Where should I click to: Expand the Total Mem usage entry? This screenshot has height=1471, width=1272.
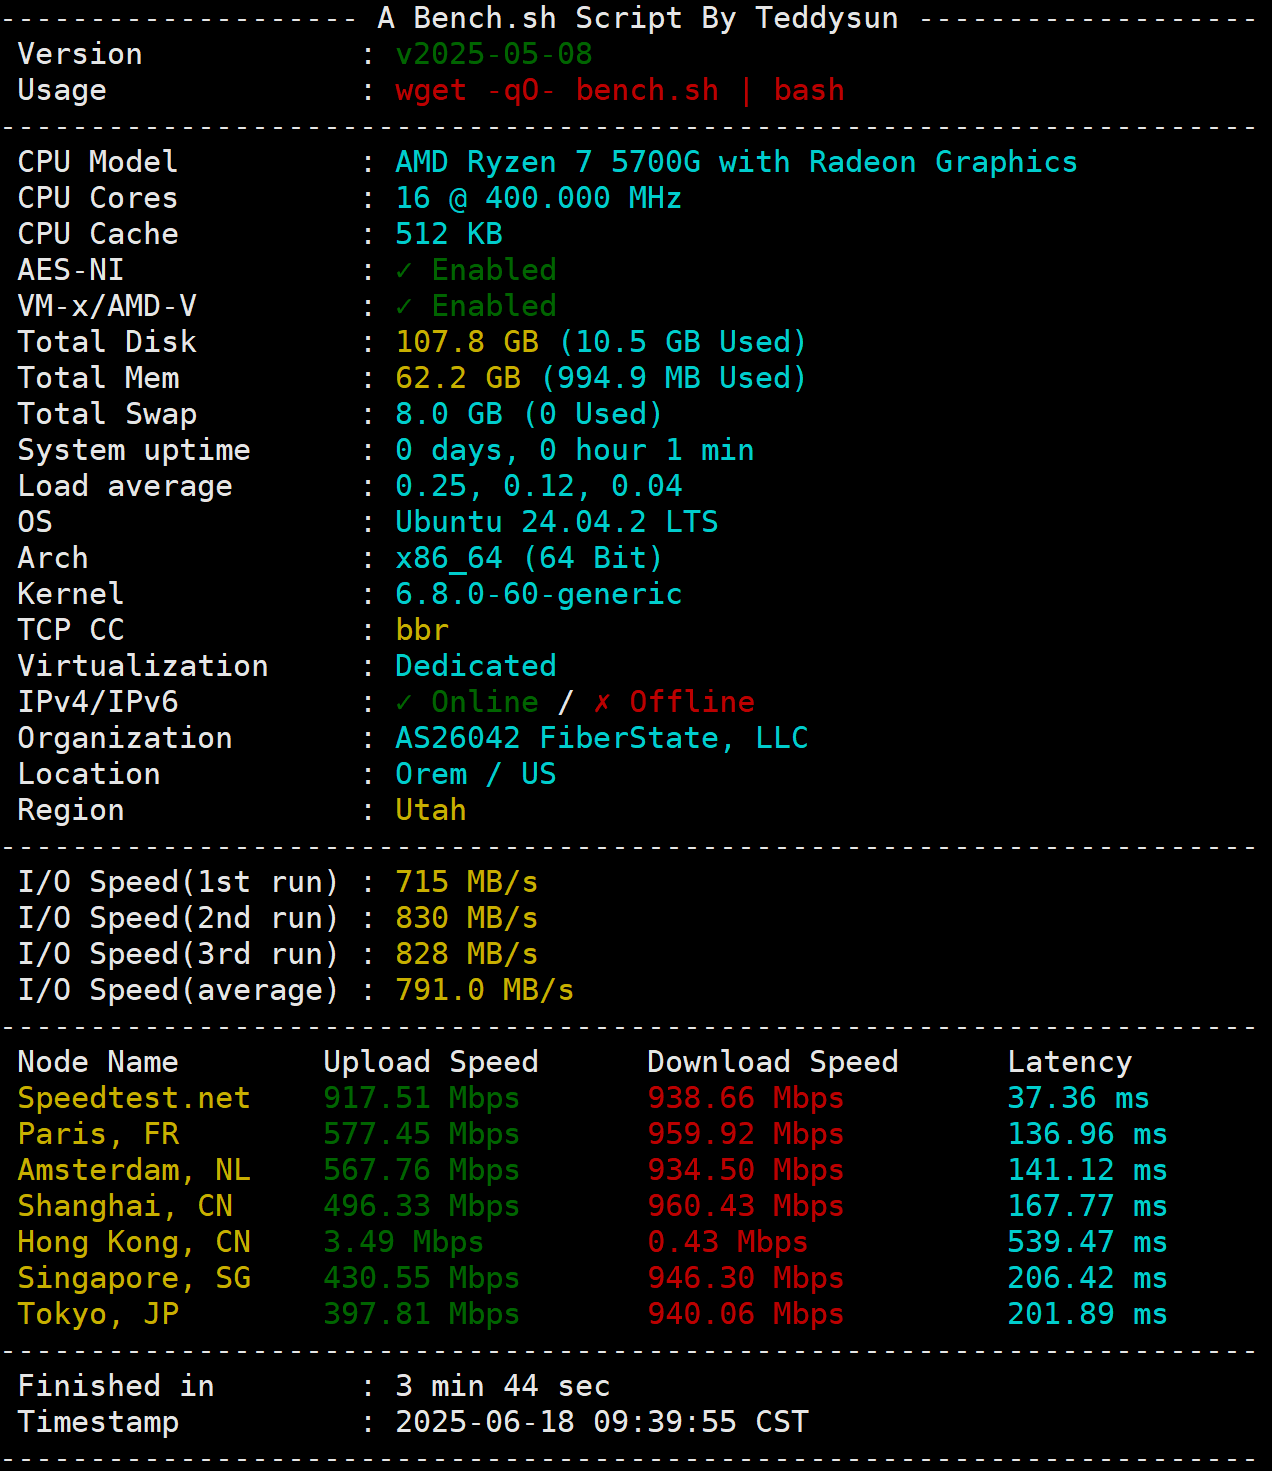(600, 377)
